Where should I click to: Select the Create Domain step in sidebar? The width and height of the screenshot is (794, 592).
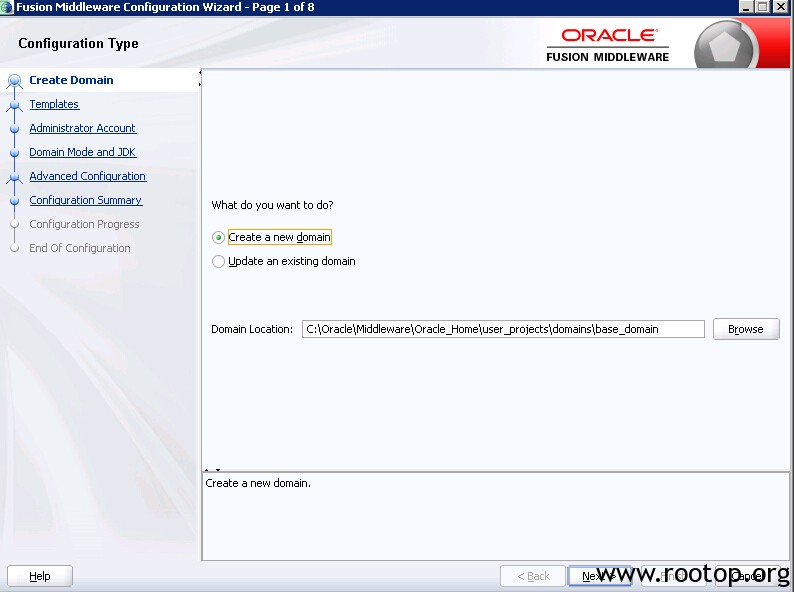click(x=71, y=80)
